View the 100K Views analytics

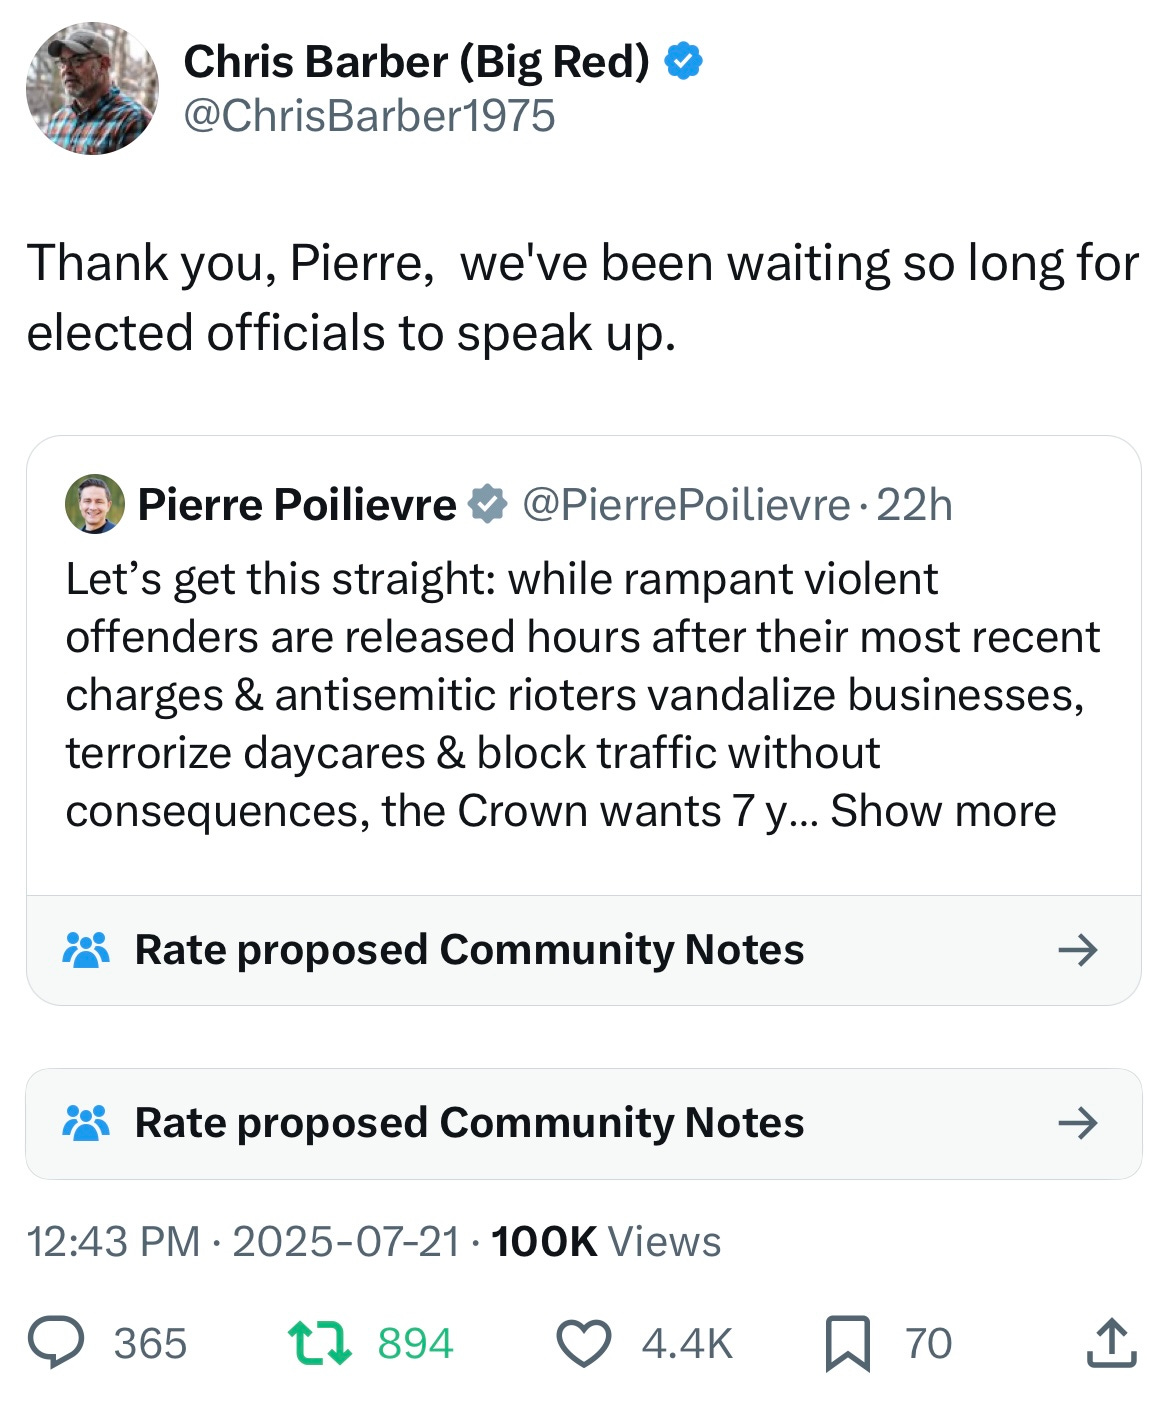tap(606, 1241)
